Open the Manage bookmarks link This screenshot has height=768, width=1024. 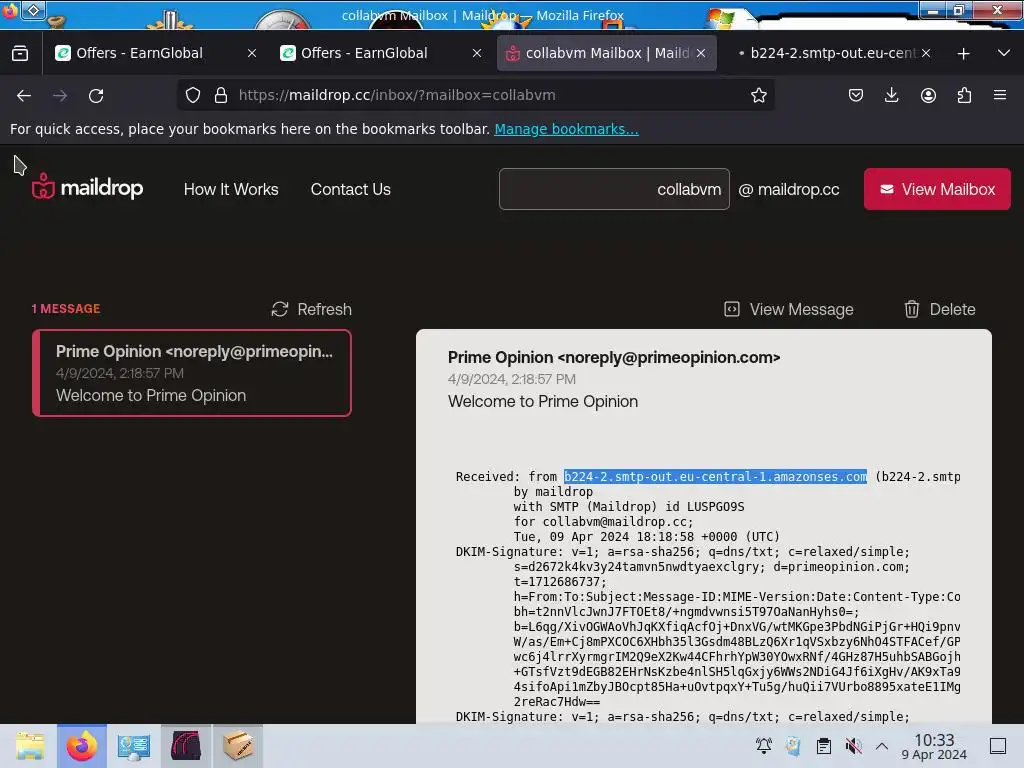pos(566,129)
